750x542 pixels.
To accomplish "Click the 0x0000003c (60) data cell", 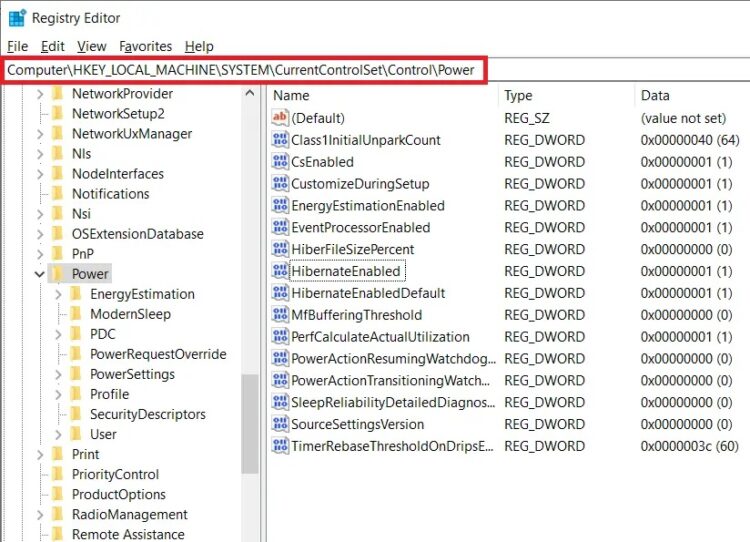I will pos(690,446).
